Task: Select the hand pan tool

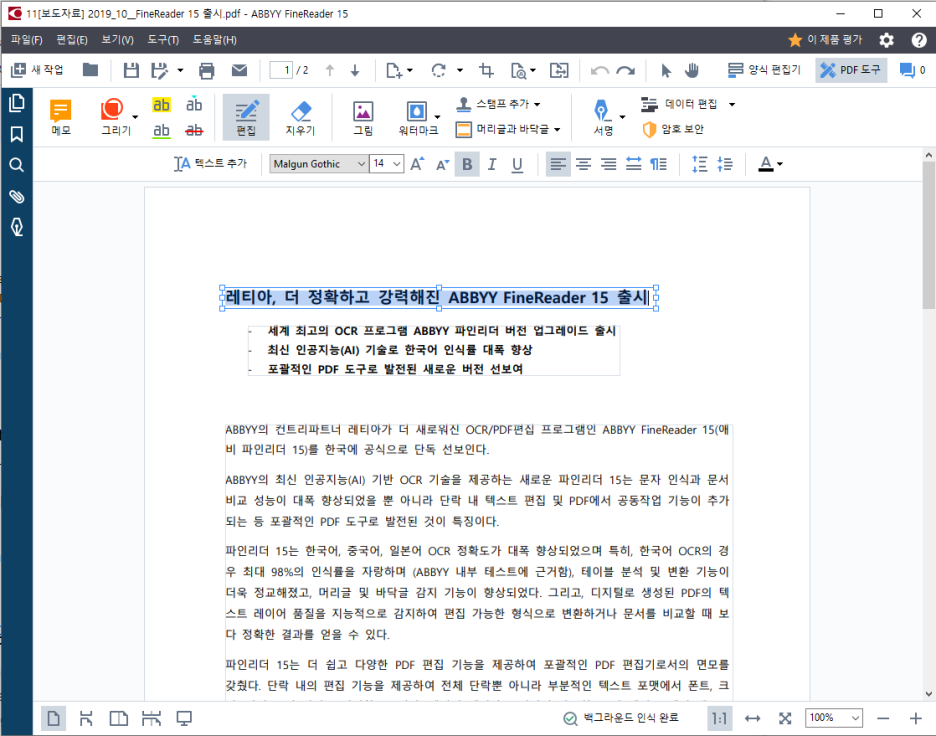Action: [x=692, y=70]
